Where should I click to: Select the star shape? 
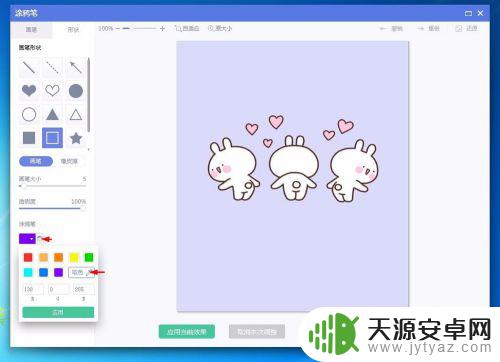[76, 138]
